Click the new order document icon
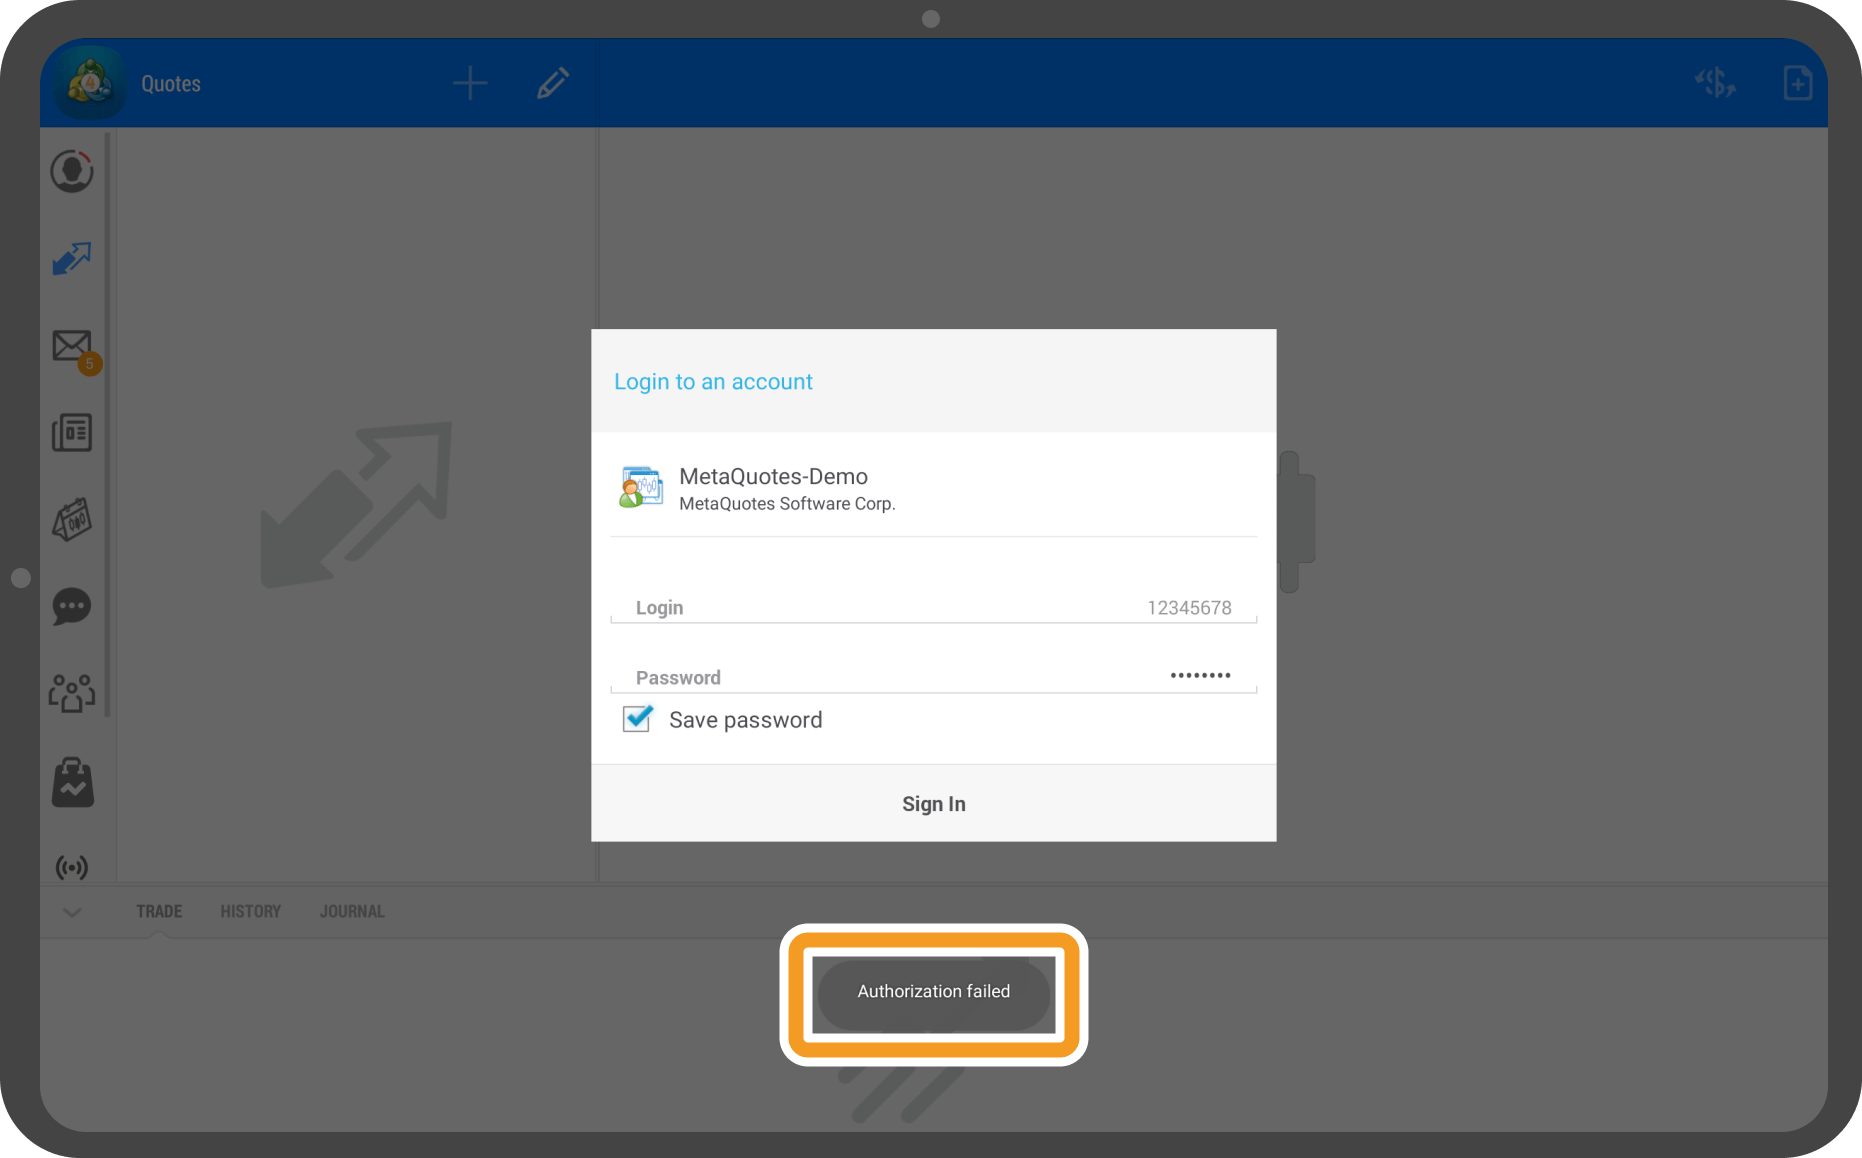 click(x=1797, y=83)
